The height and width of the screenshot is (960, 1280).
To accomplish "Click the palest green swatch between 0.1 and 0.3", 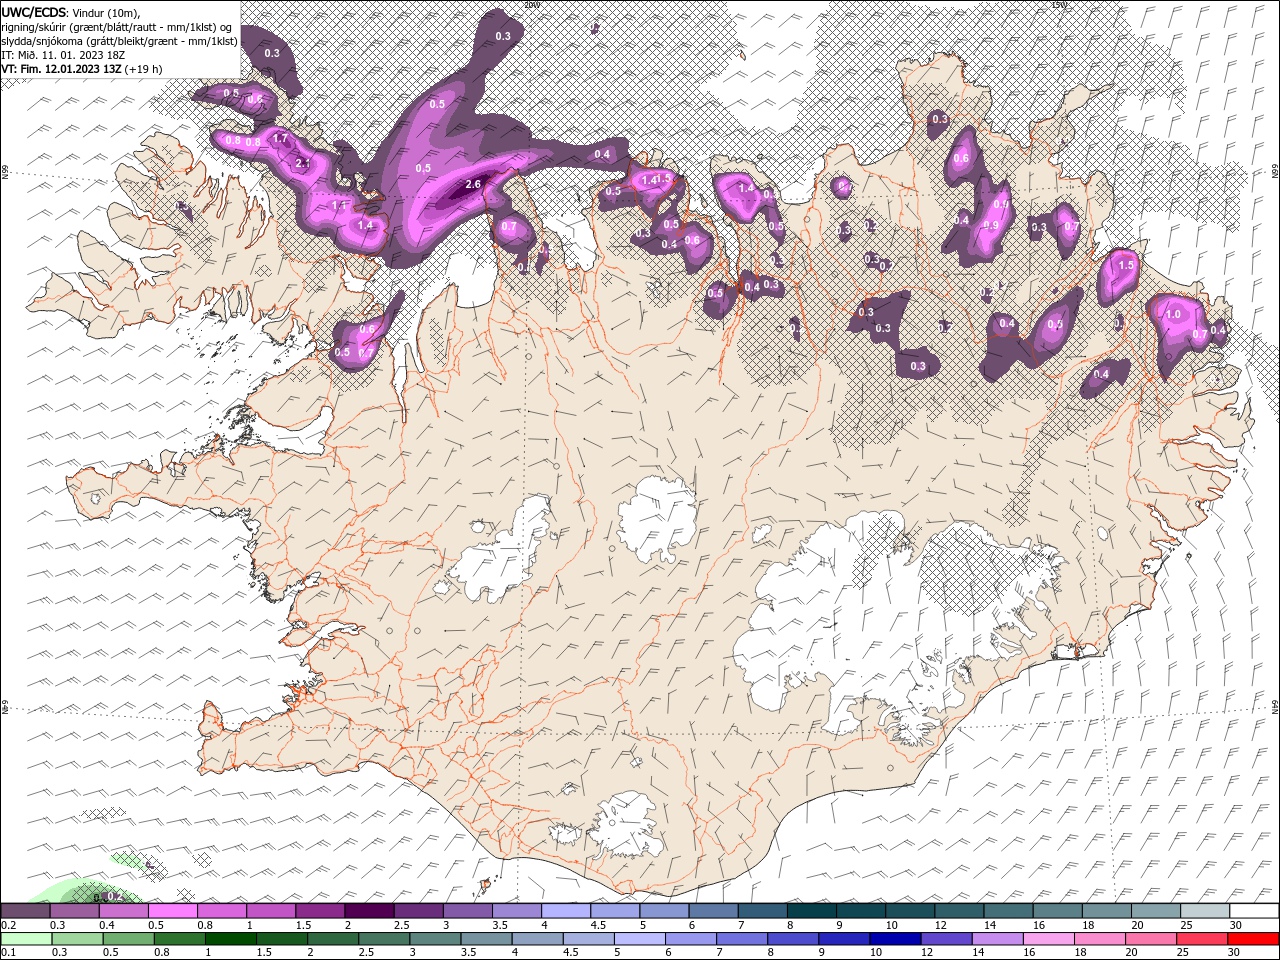I will 27,939.
